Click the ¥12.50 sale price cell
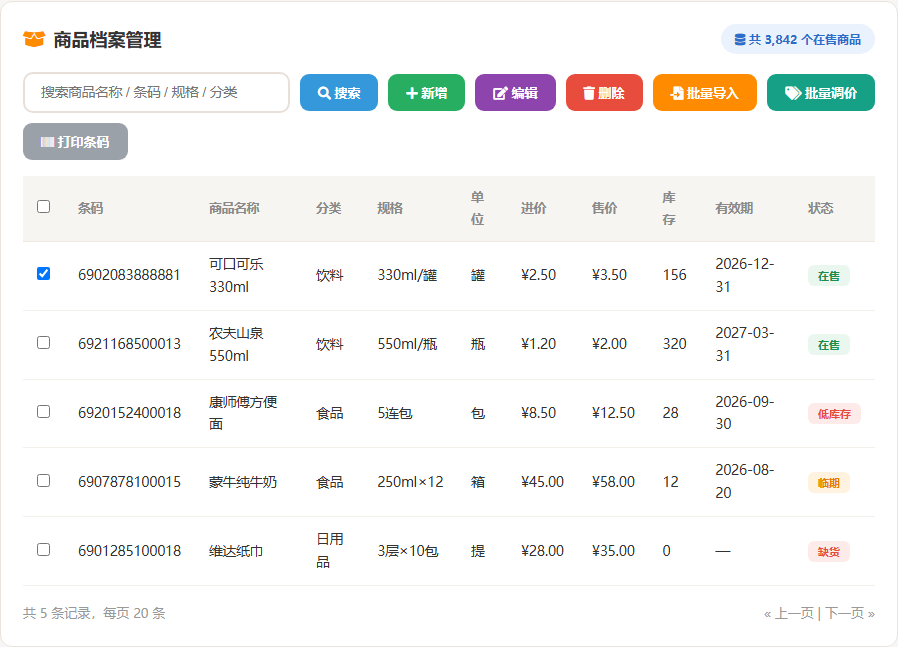 pos(613,413)
